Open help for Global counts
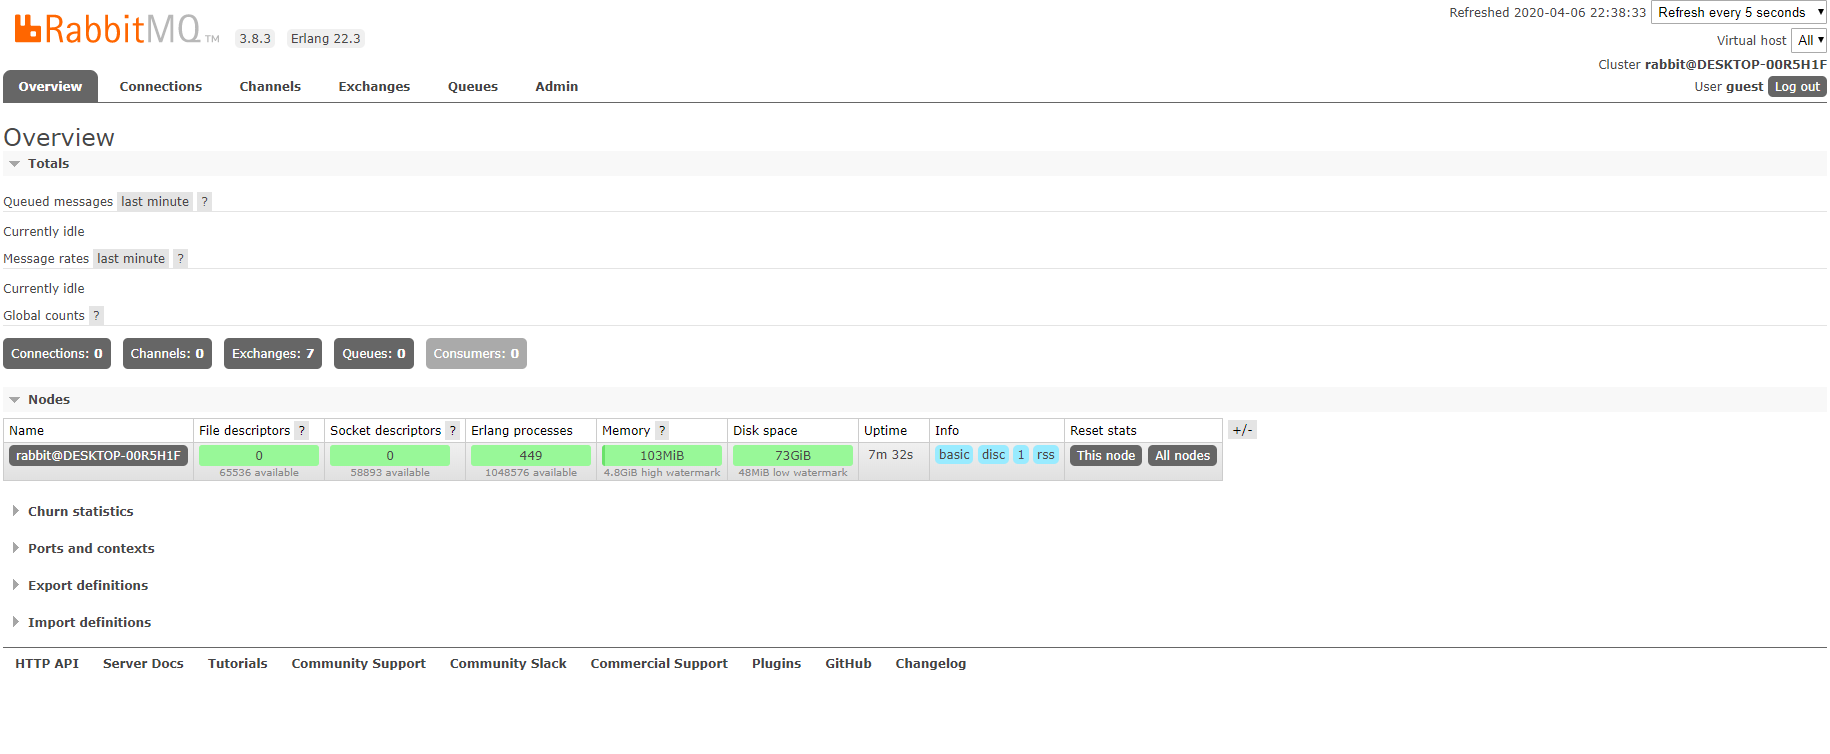Viewport: 1830px width, 754px height. (96, 316)
